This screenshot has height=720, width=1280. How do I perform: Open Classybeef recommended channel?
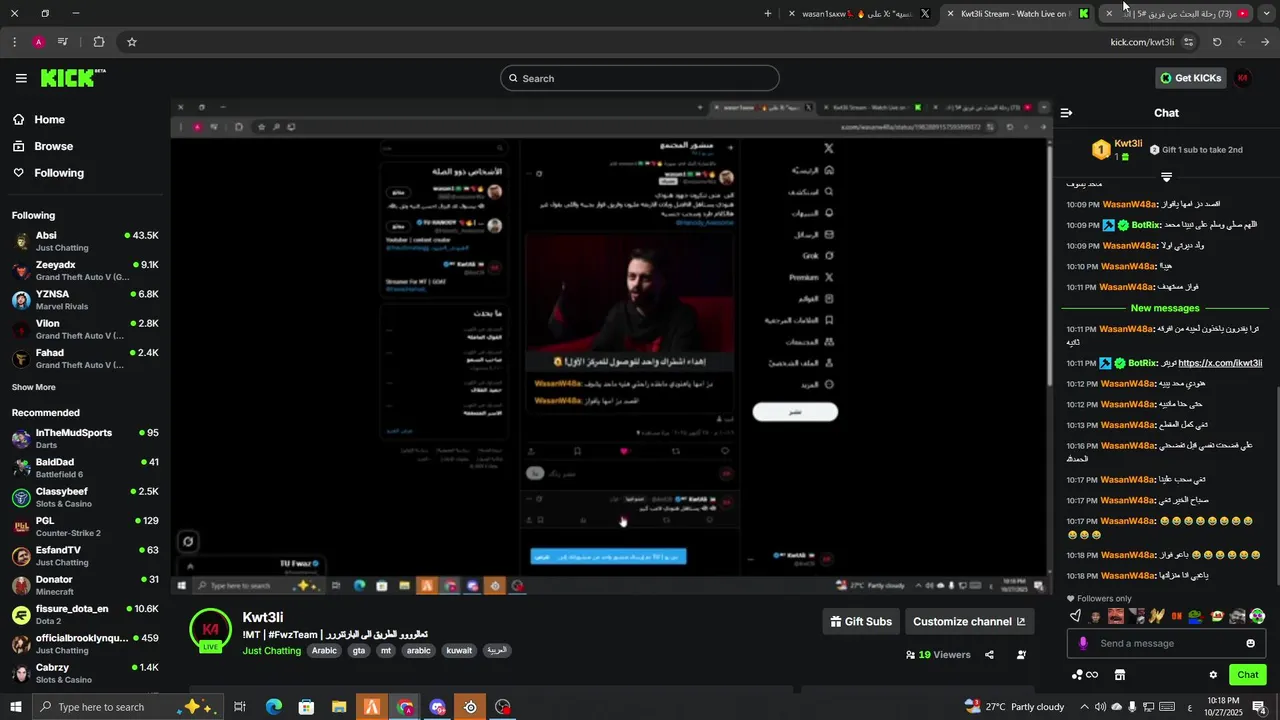[x=85, y=497]
